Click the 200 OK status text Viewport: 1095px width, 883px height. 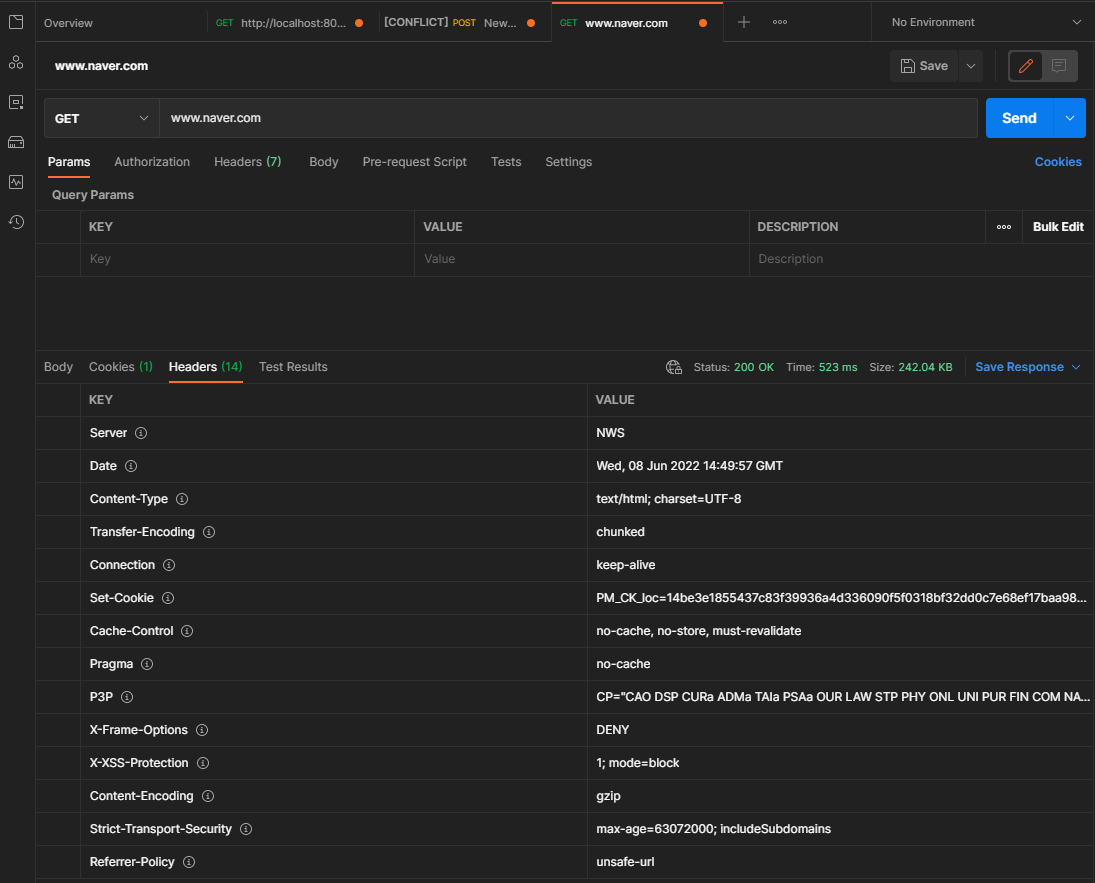[x=754, y=367]
